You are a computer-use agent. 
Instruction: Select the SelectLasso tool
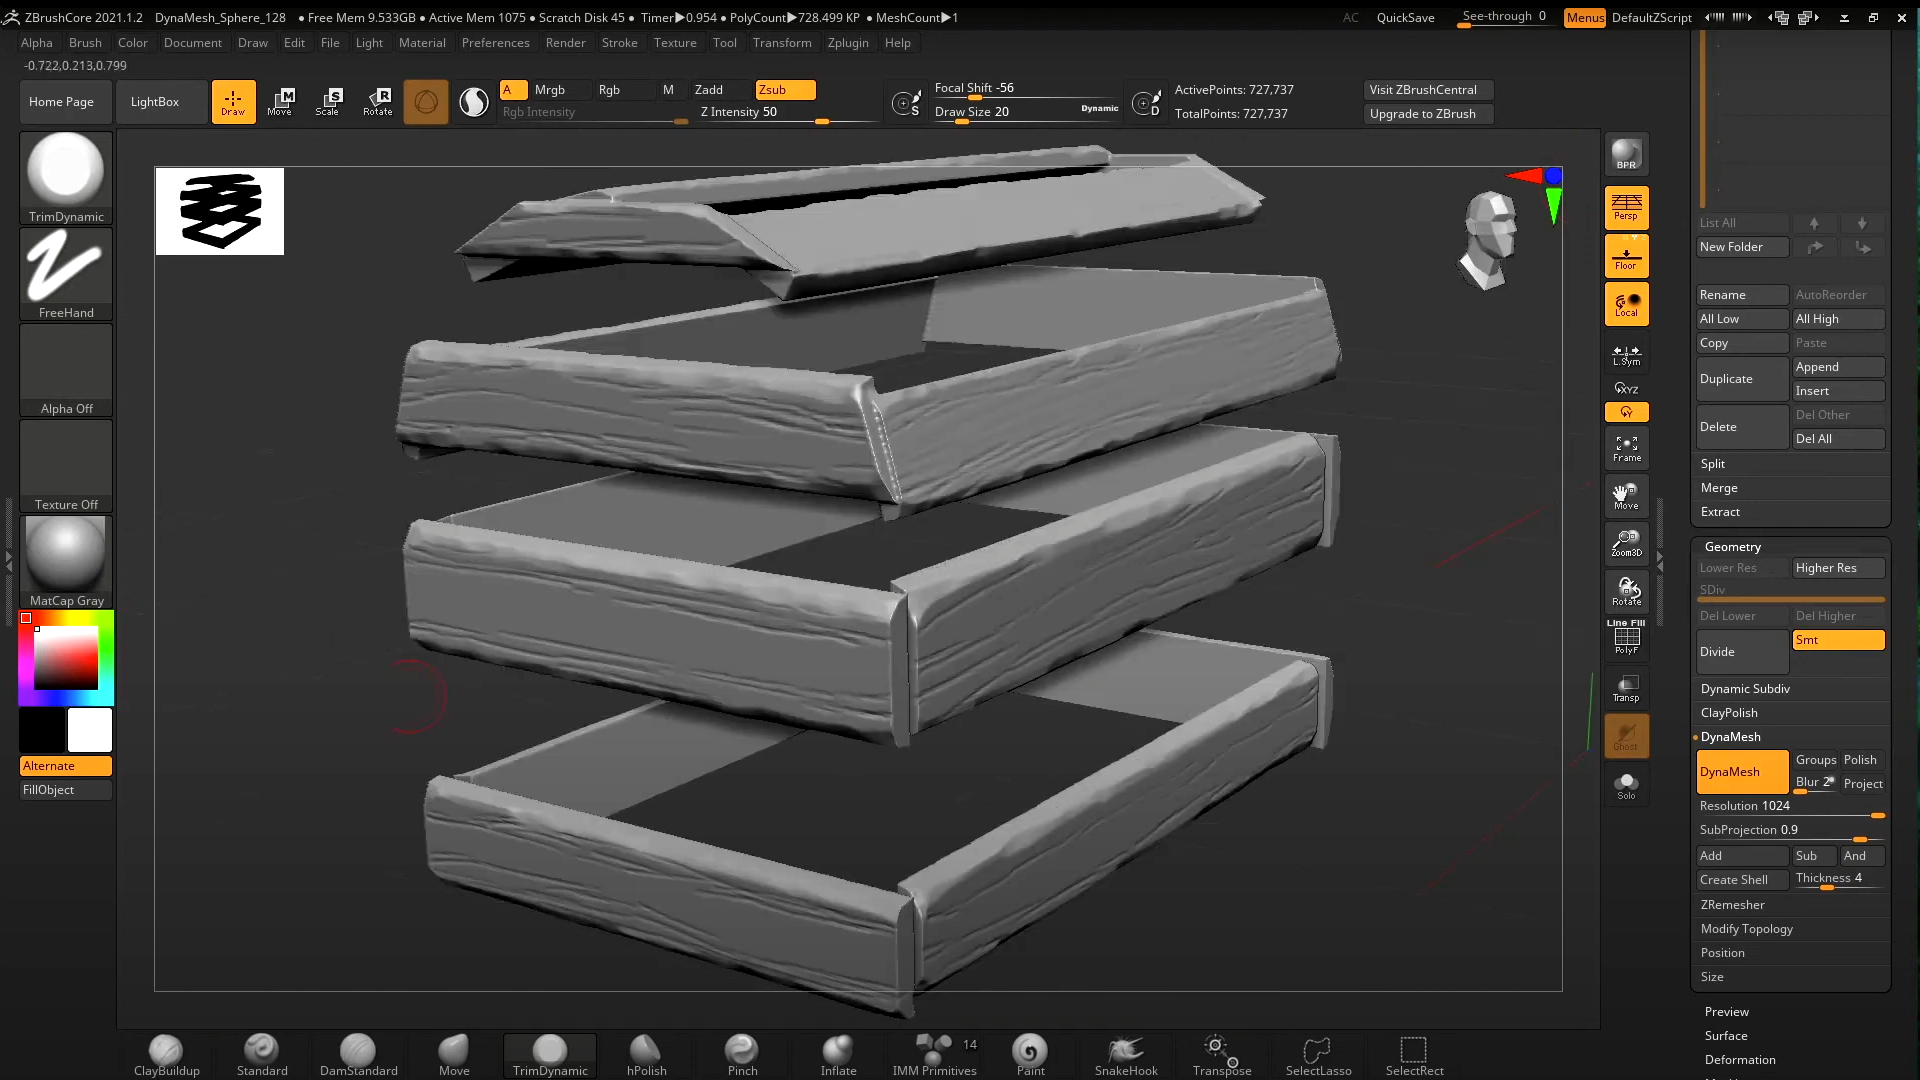(1317, 1054)
